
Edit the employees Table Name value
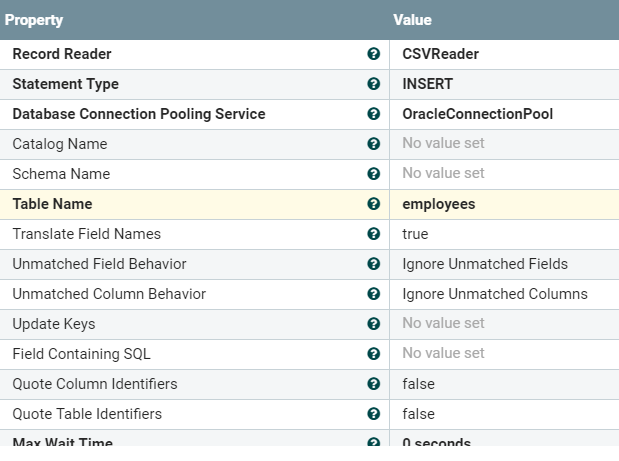click(x=438, y=204)
